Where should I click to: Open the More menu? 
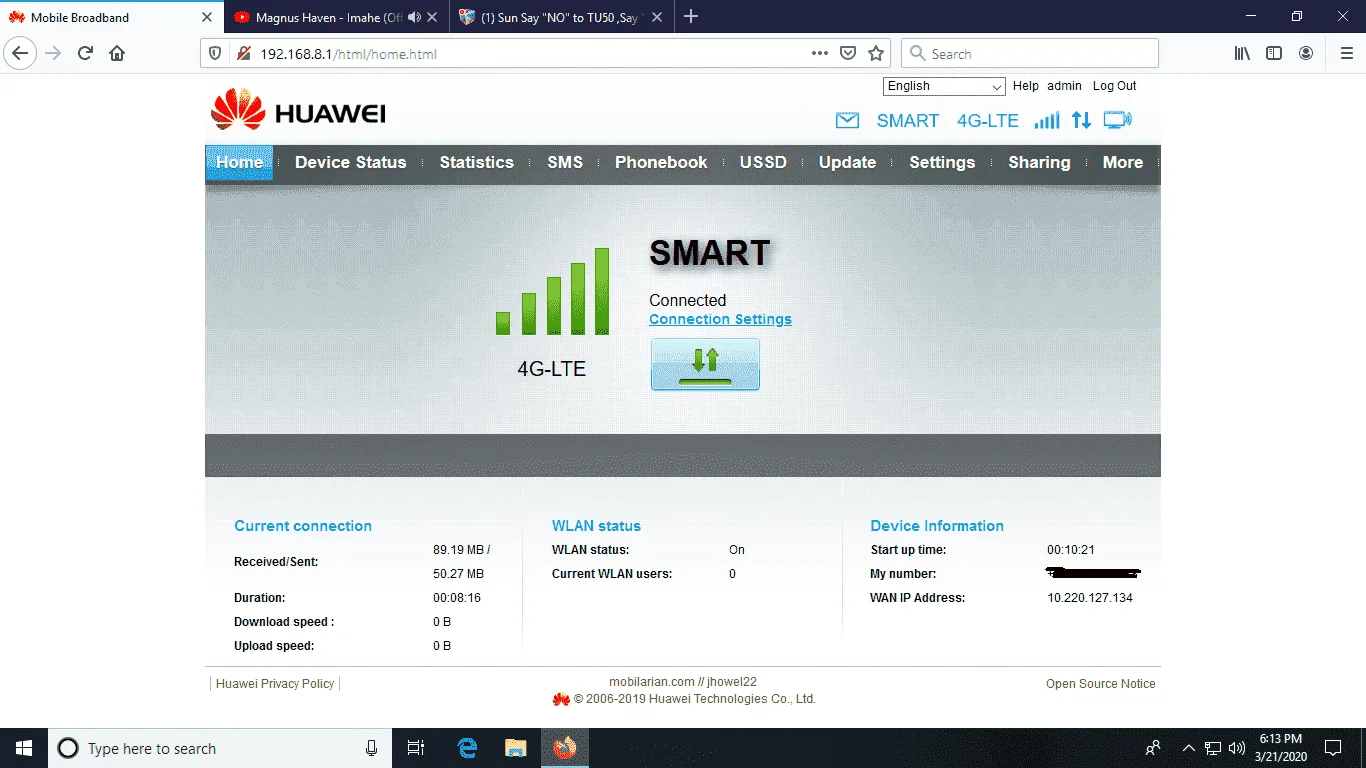(x=1123, y=162)
